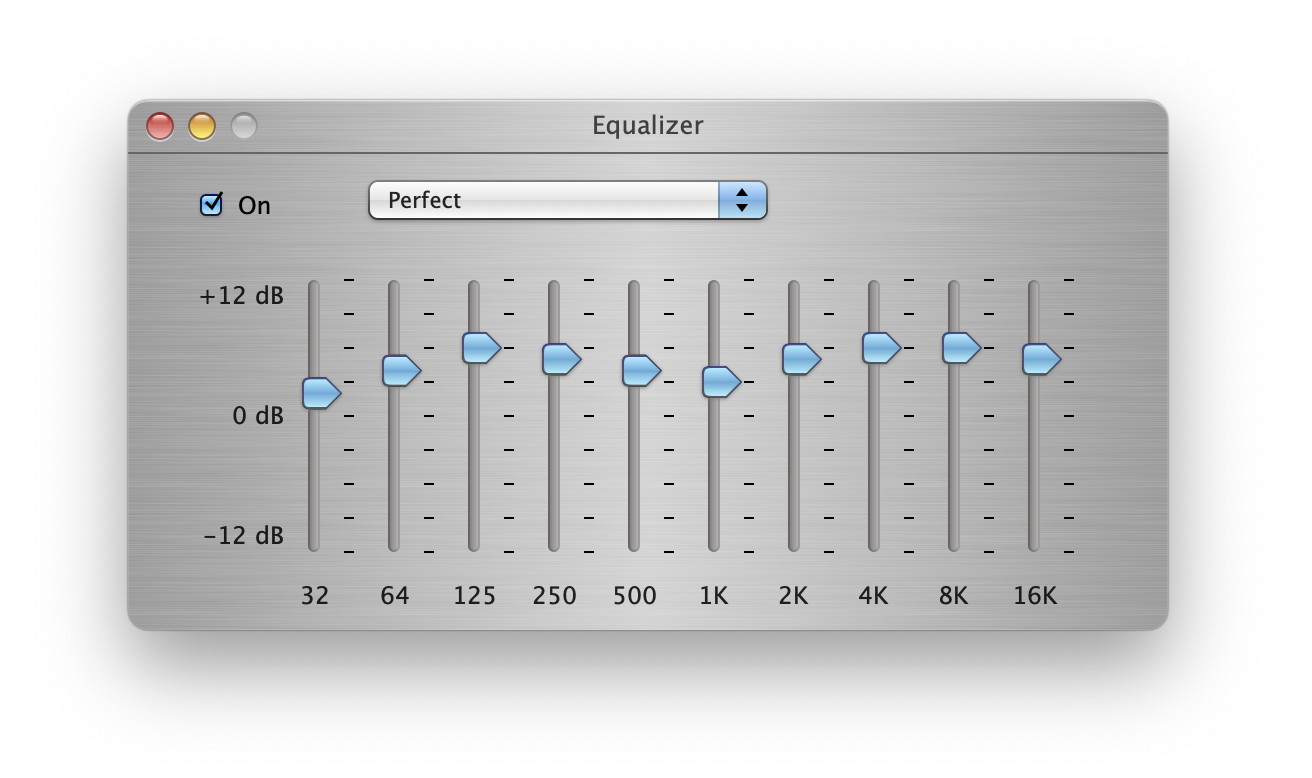This screenshot has height=778, width=1312.
Task: Click the 32 Hz slider handle
Action: [320, 393]
